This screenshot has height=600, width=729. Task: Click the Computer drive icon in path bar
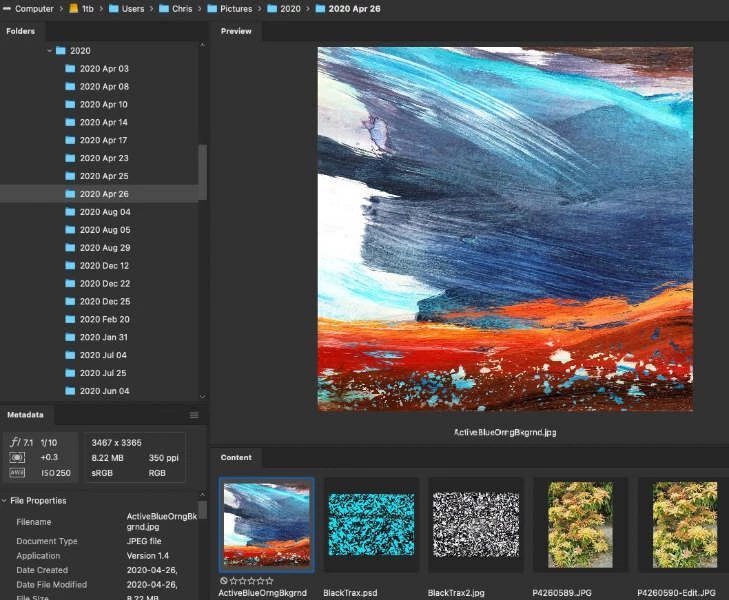(x=7, y=8)
